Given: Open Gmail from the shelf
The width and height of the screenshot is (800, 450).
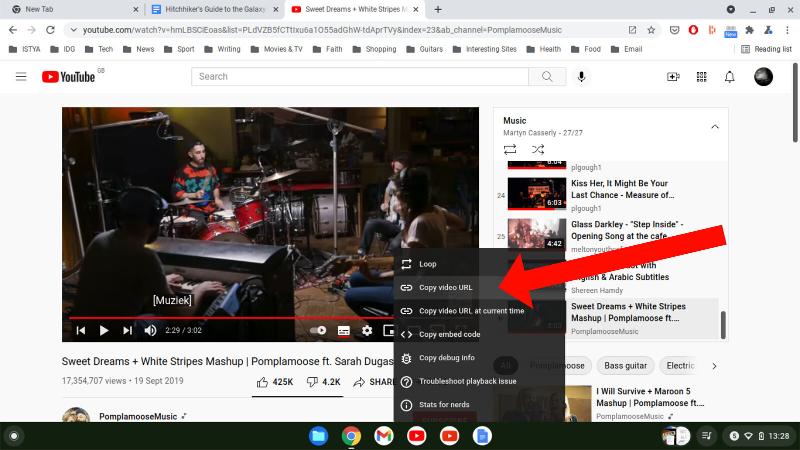Looking at the screenshot, I should (x=384, y=436).
